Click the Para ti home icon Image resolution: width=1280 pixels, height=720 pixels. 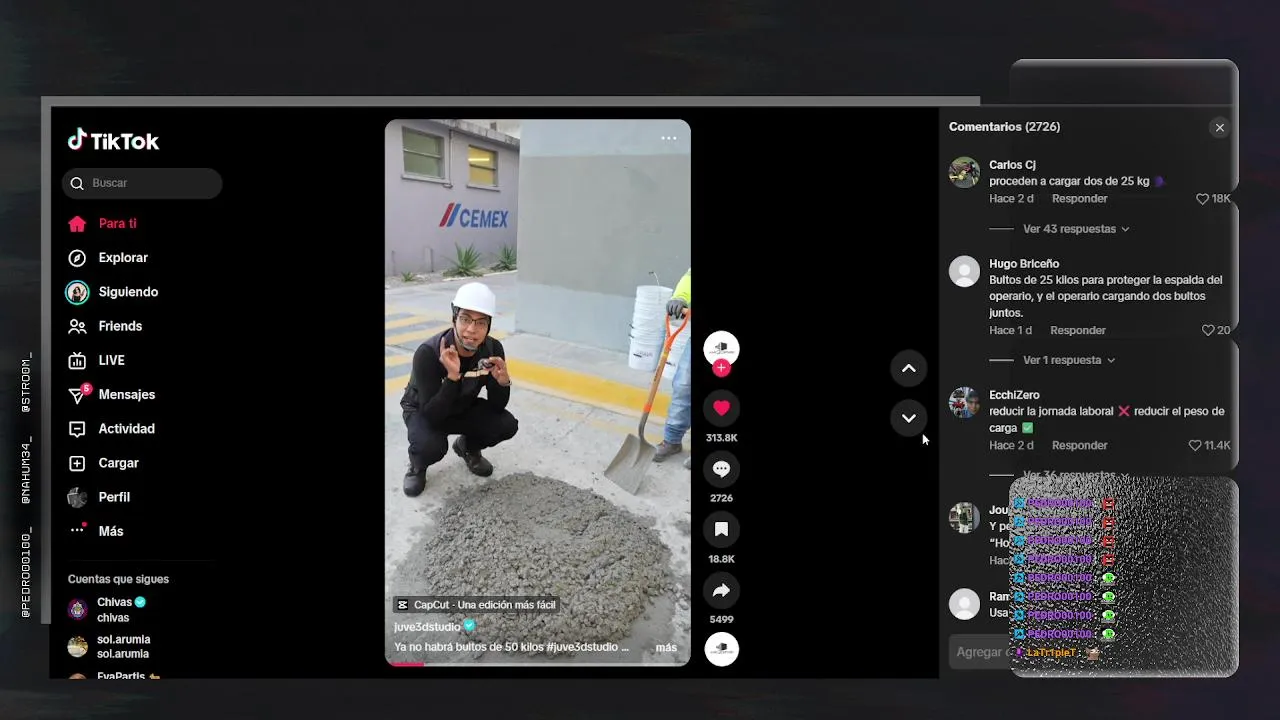pos(77,224)
